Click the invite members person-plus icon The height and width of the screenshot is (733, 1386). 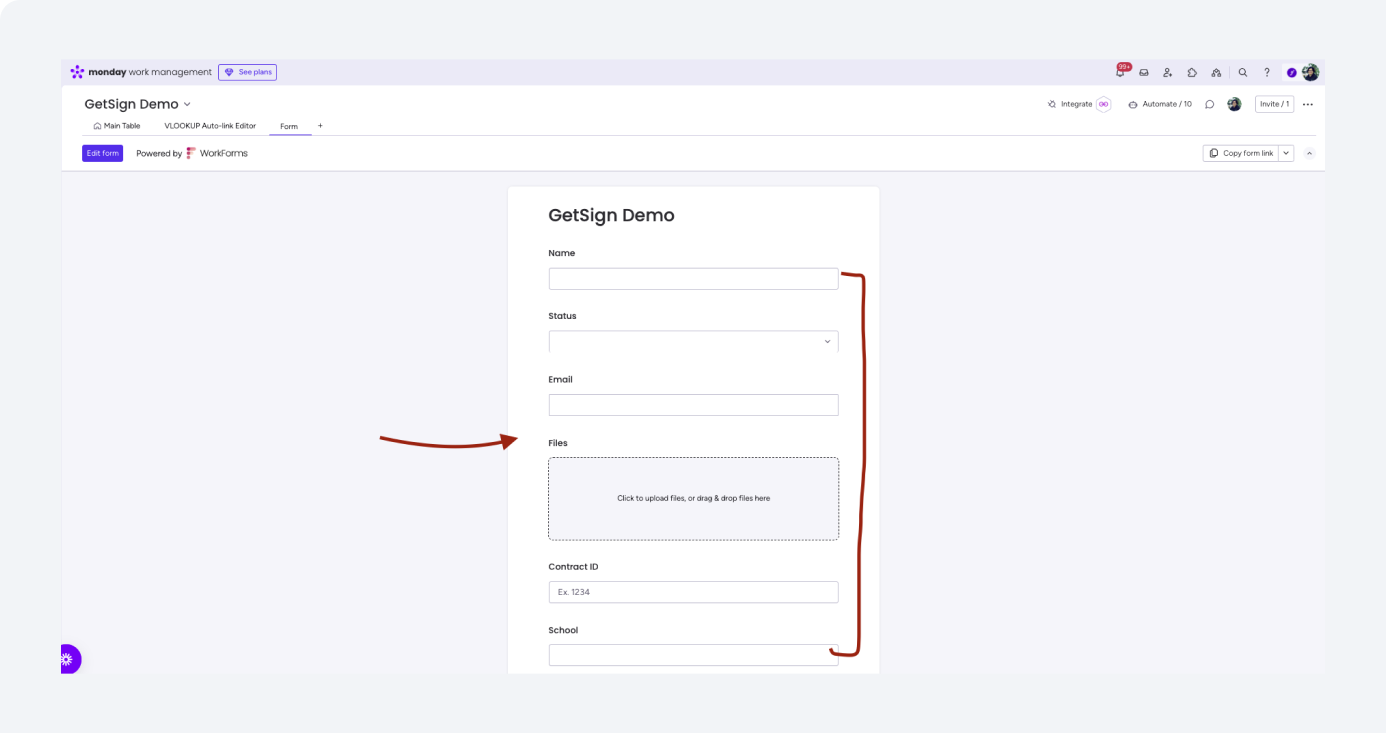pyautogui.click(x=1167, y=72)
